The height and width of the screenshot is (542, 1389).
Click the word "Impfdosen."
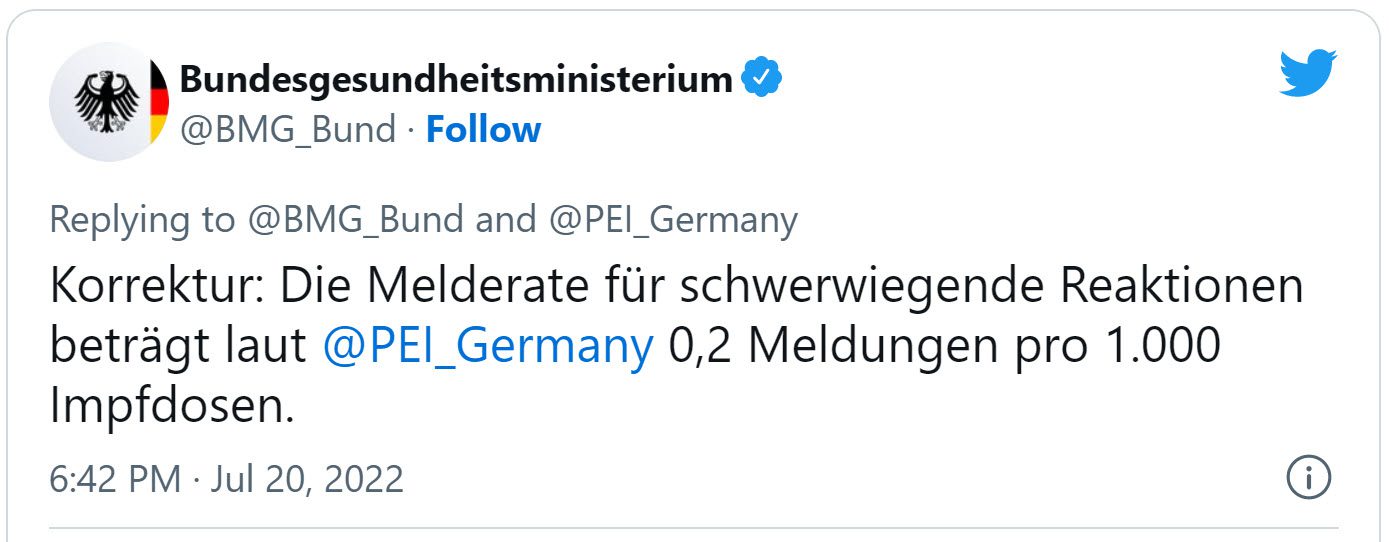(x=173, y=407)
